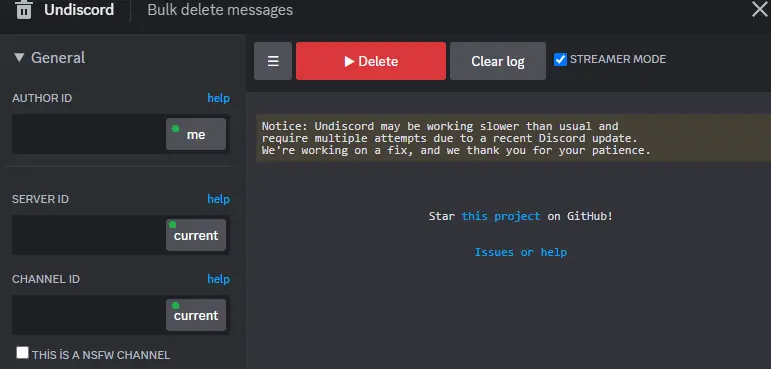Click the Clear log button
Screen dimensions: 771x369
pyautogui.click(x=498, y=61)
